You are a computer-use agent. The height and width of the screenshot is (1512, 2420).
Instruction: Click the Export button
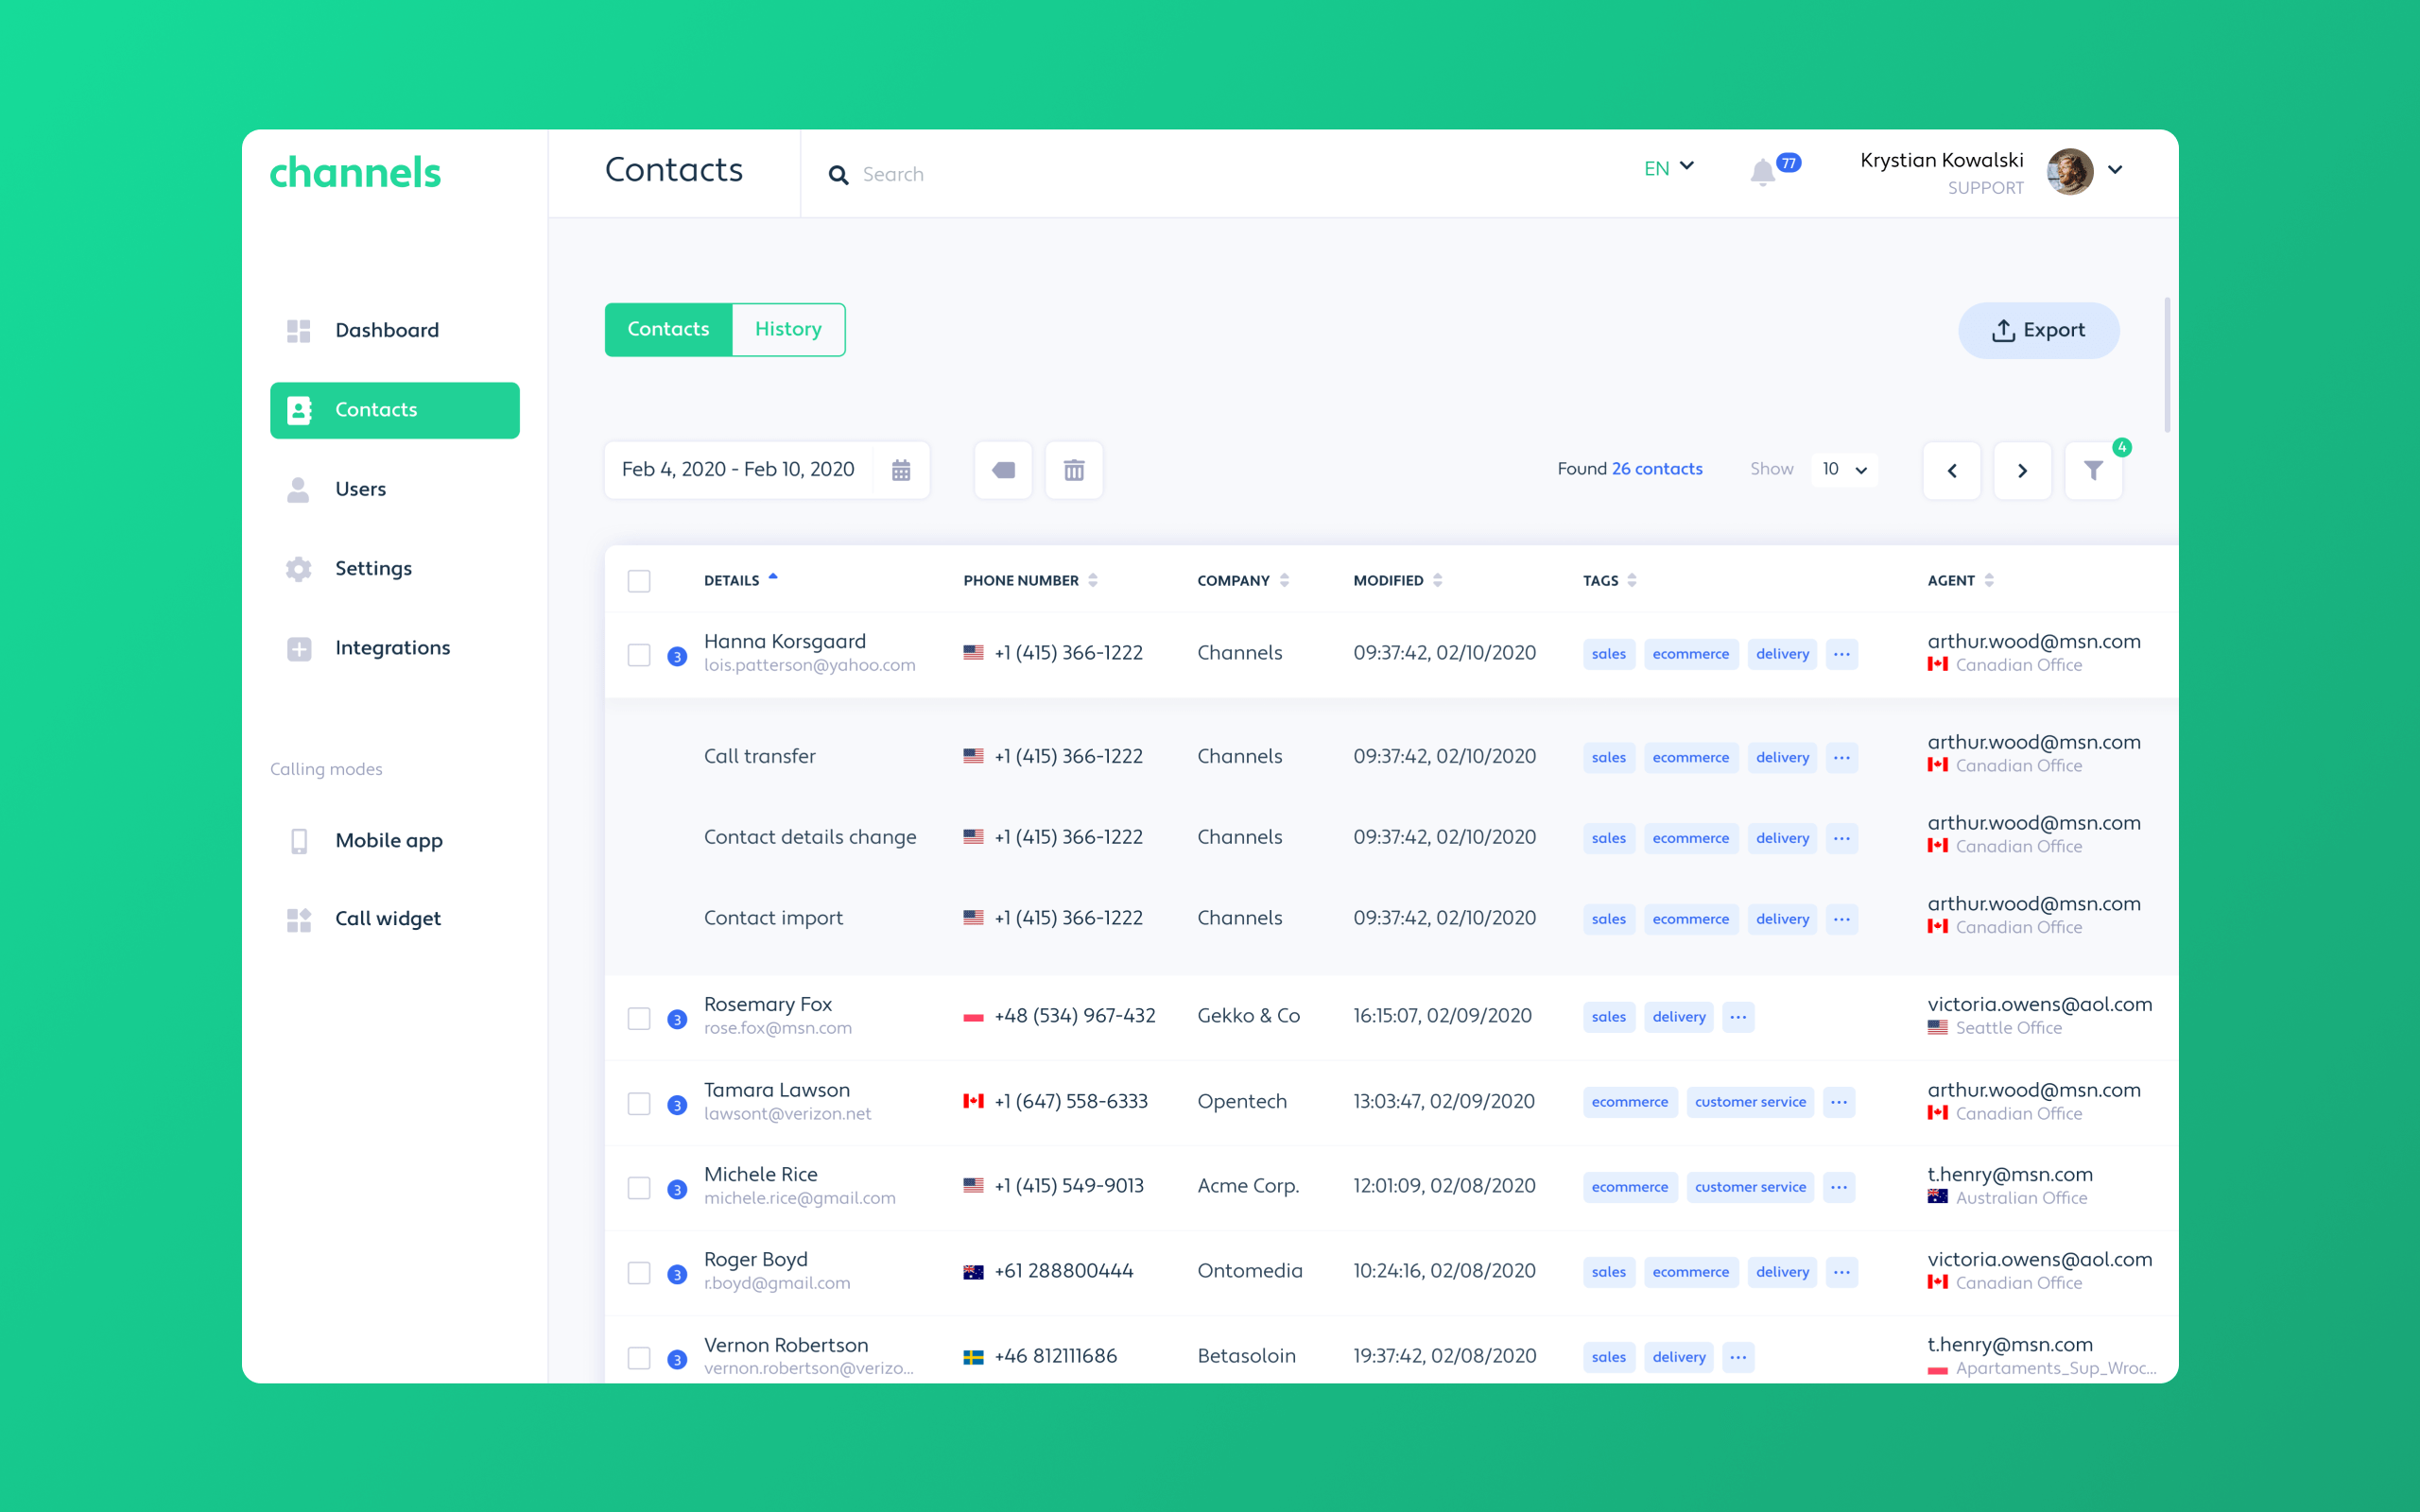[2038, 330]
